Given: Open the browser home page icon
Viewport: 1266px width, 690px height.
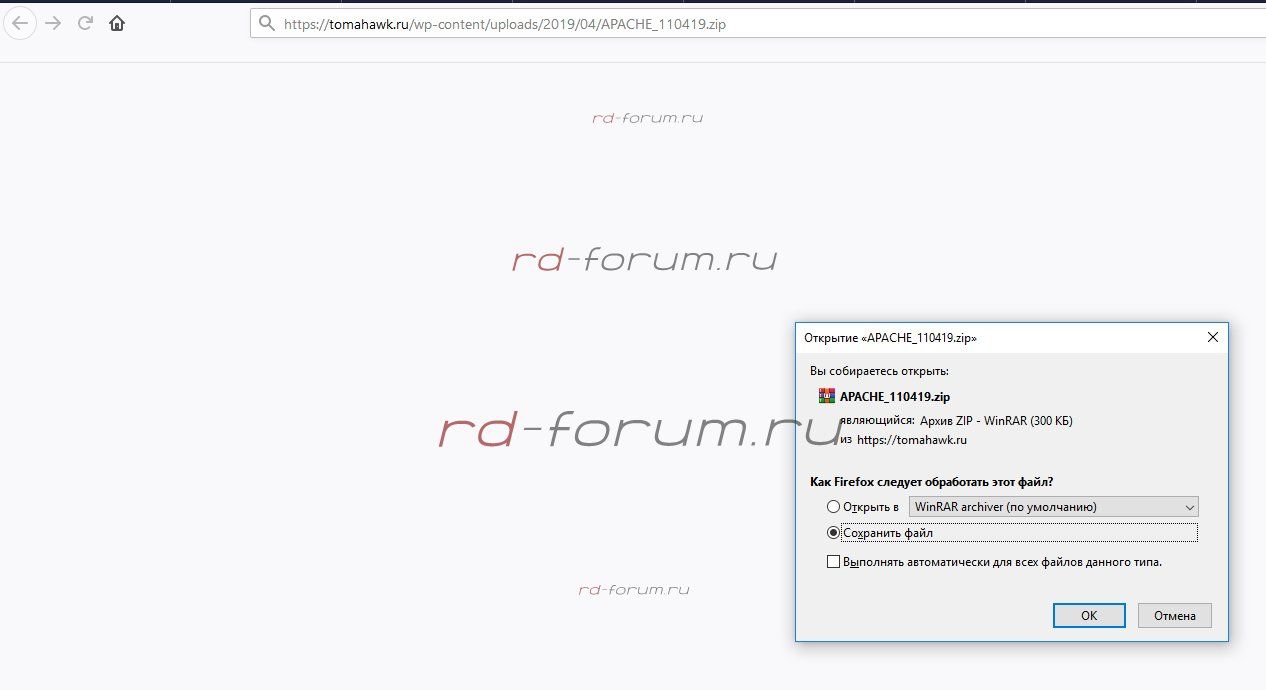Looking at the screenshot, I should click(117, 23).
